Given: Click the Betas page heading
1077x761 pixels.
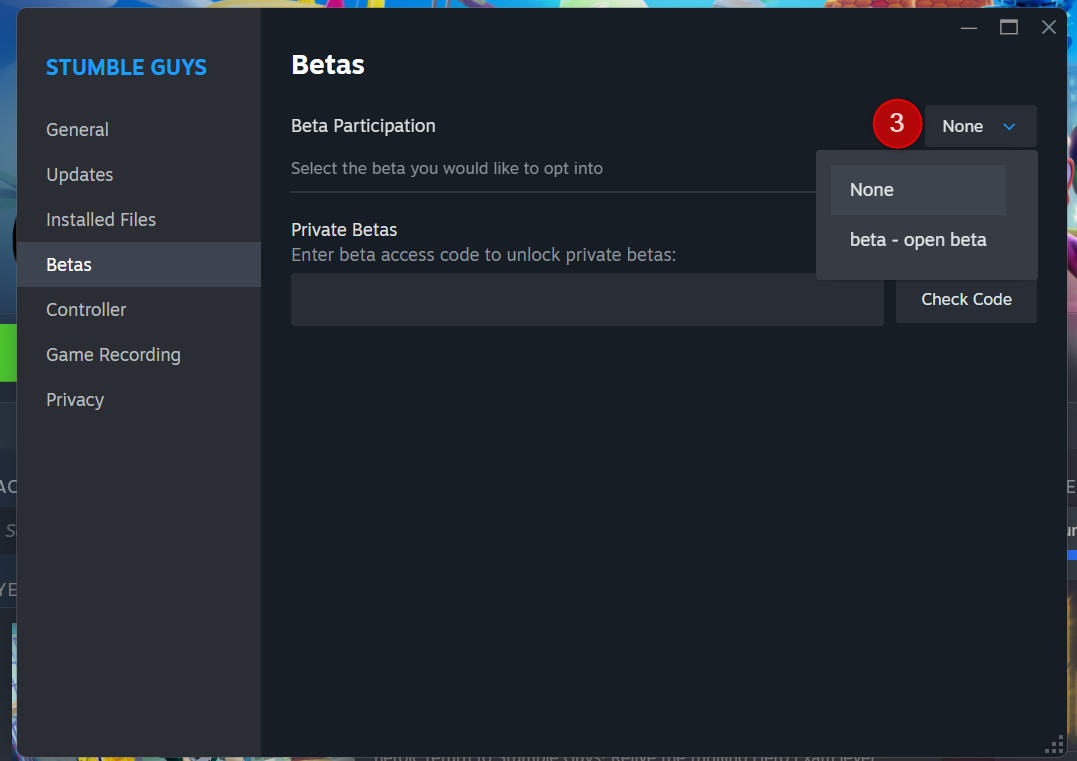Looking at the screenshot, I should click(x=328, y=65).
